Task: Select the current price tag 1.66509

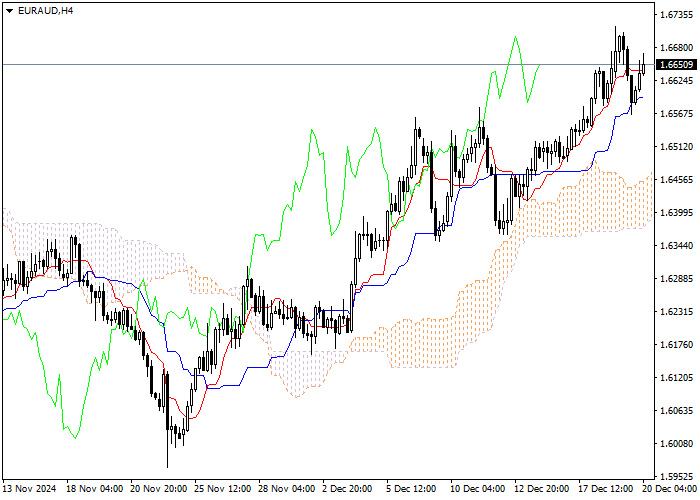Action: pyautogui.click(x=676, y=65)
